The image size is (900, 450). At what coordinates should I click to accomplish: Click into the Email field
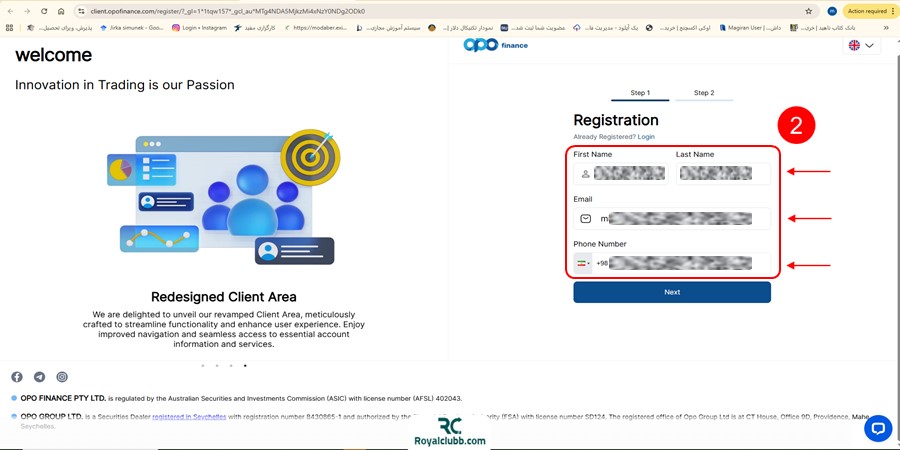pos(680,218)
